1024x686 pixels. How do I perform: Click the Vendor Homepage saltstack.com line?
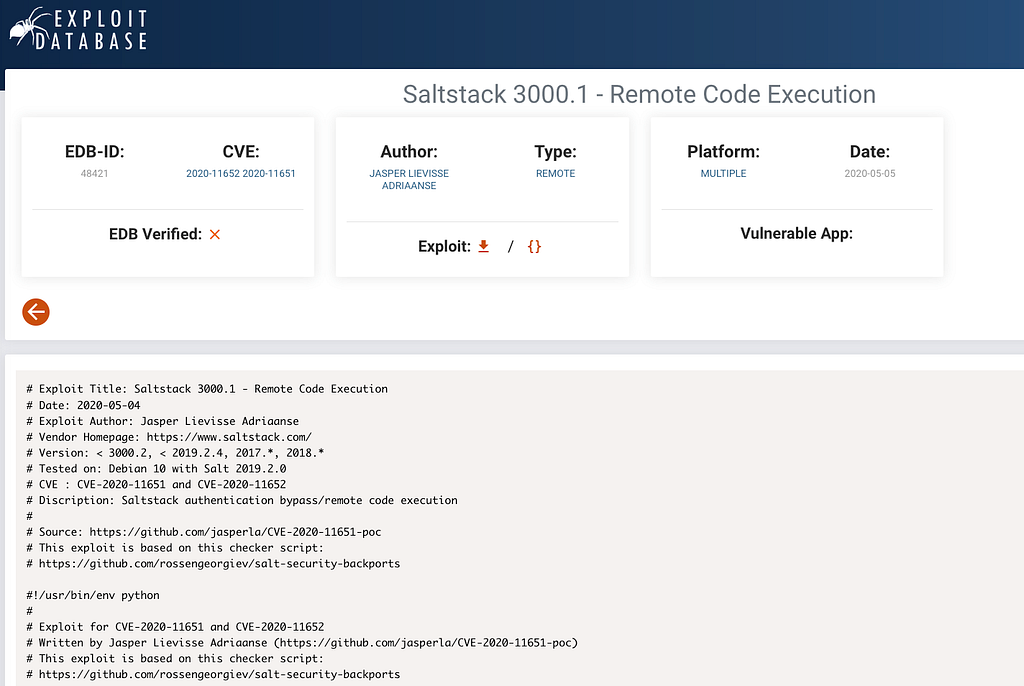[169, 436]
